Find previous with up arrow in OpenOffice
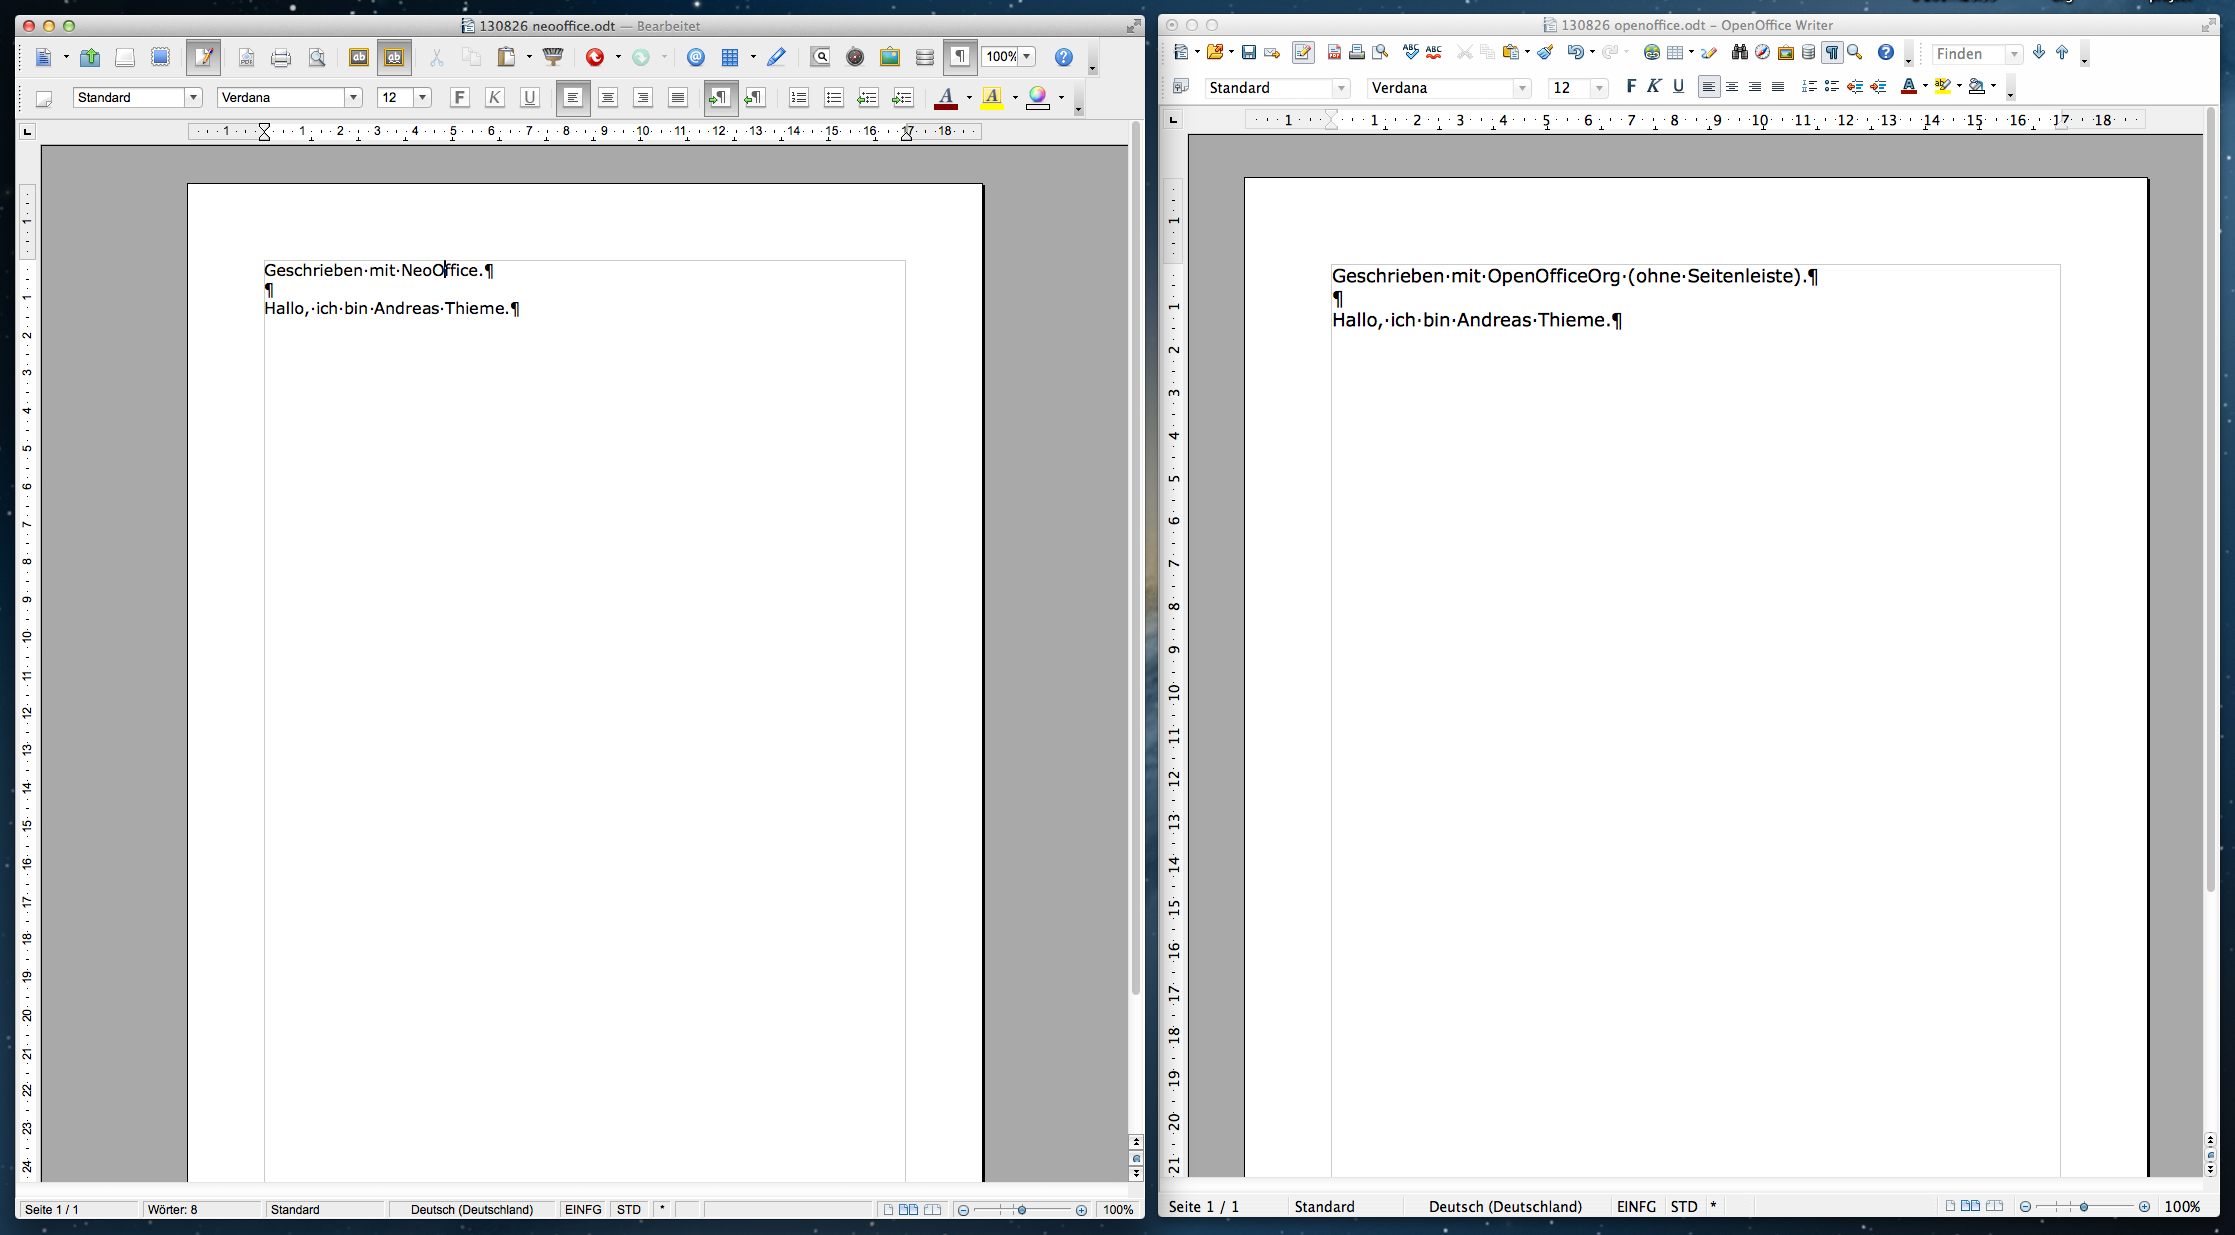 tap(2062, 53)
